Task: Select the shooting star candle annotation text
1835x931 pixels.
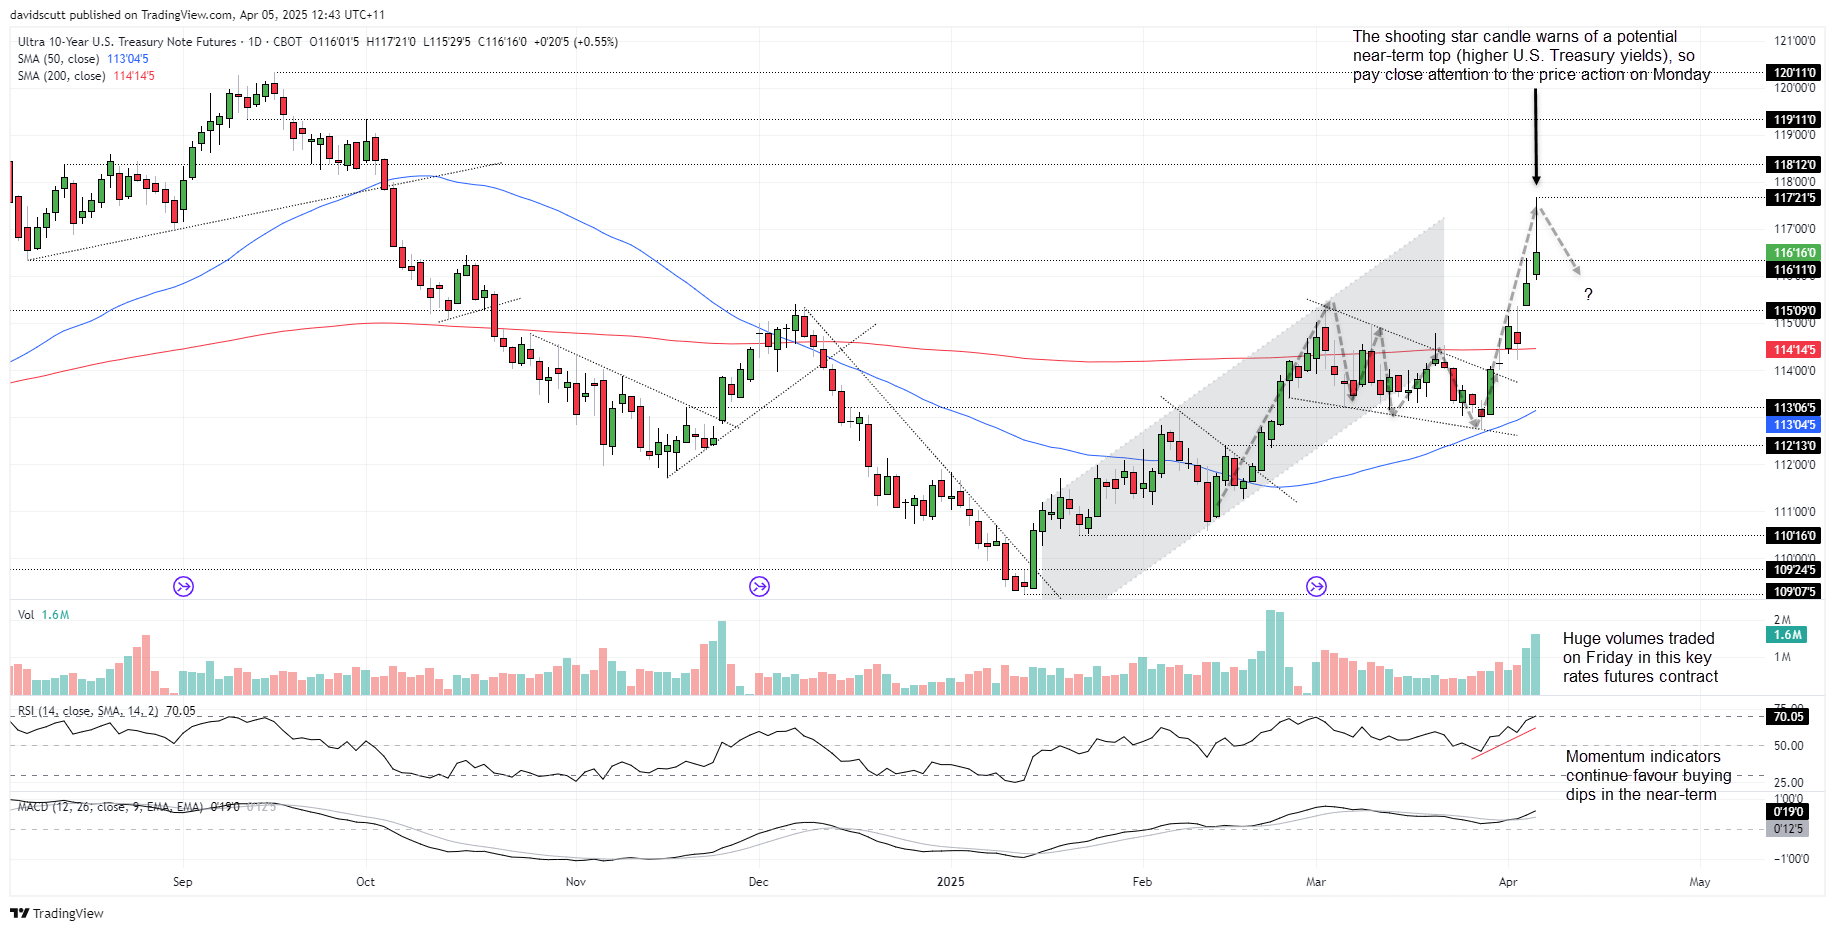Action: (1531, 55)
